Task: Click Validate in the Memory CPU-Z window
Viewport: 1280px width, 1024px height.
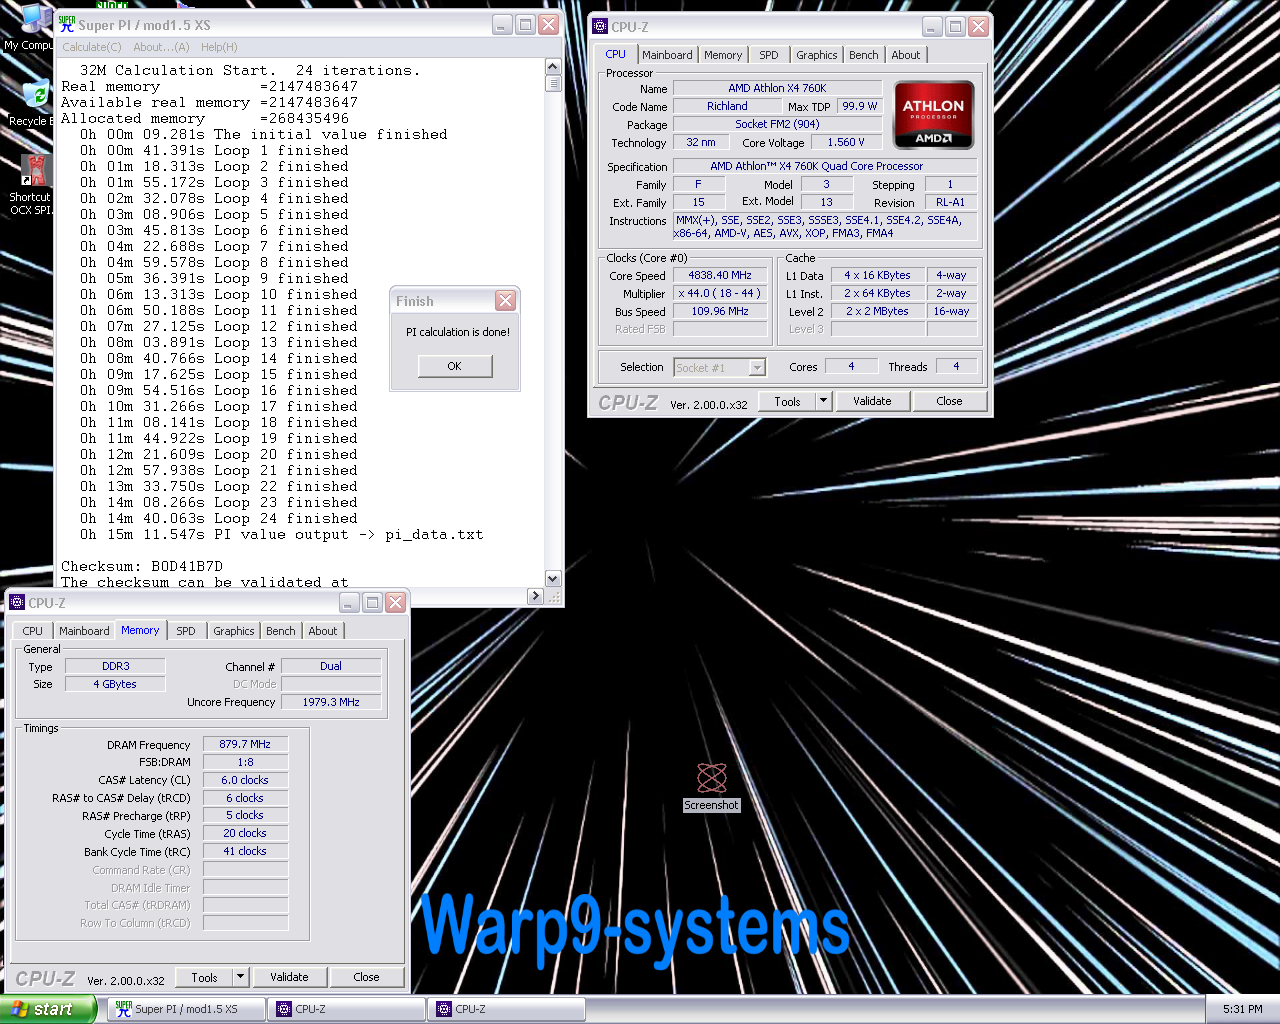Action: coord(289,977)
